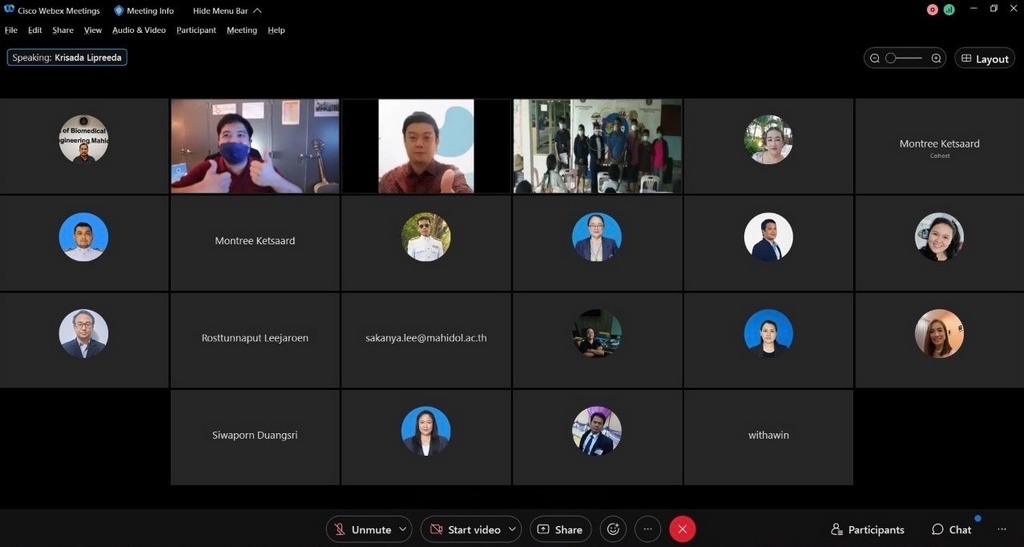The height and width of the screenshot is (547, 1024).
Task: Toggle the Participants panel
Action: 867,529
